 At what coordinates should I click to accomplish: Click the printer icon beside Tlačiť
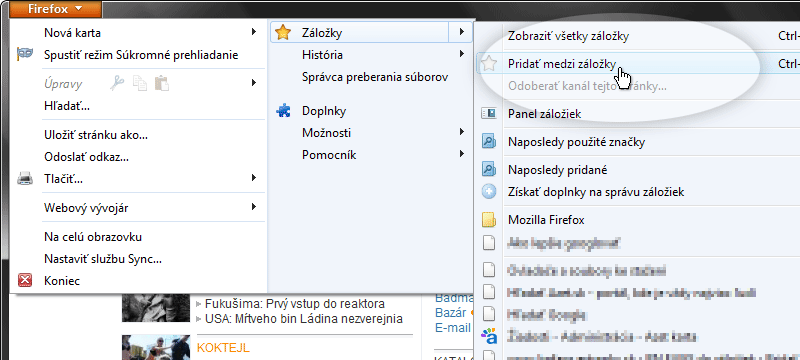[x=24, y=179]
